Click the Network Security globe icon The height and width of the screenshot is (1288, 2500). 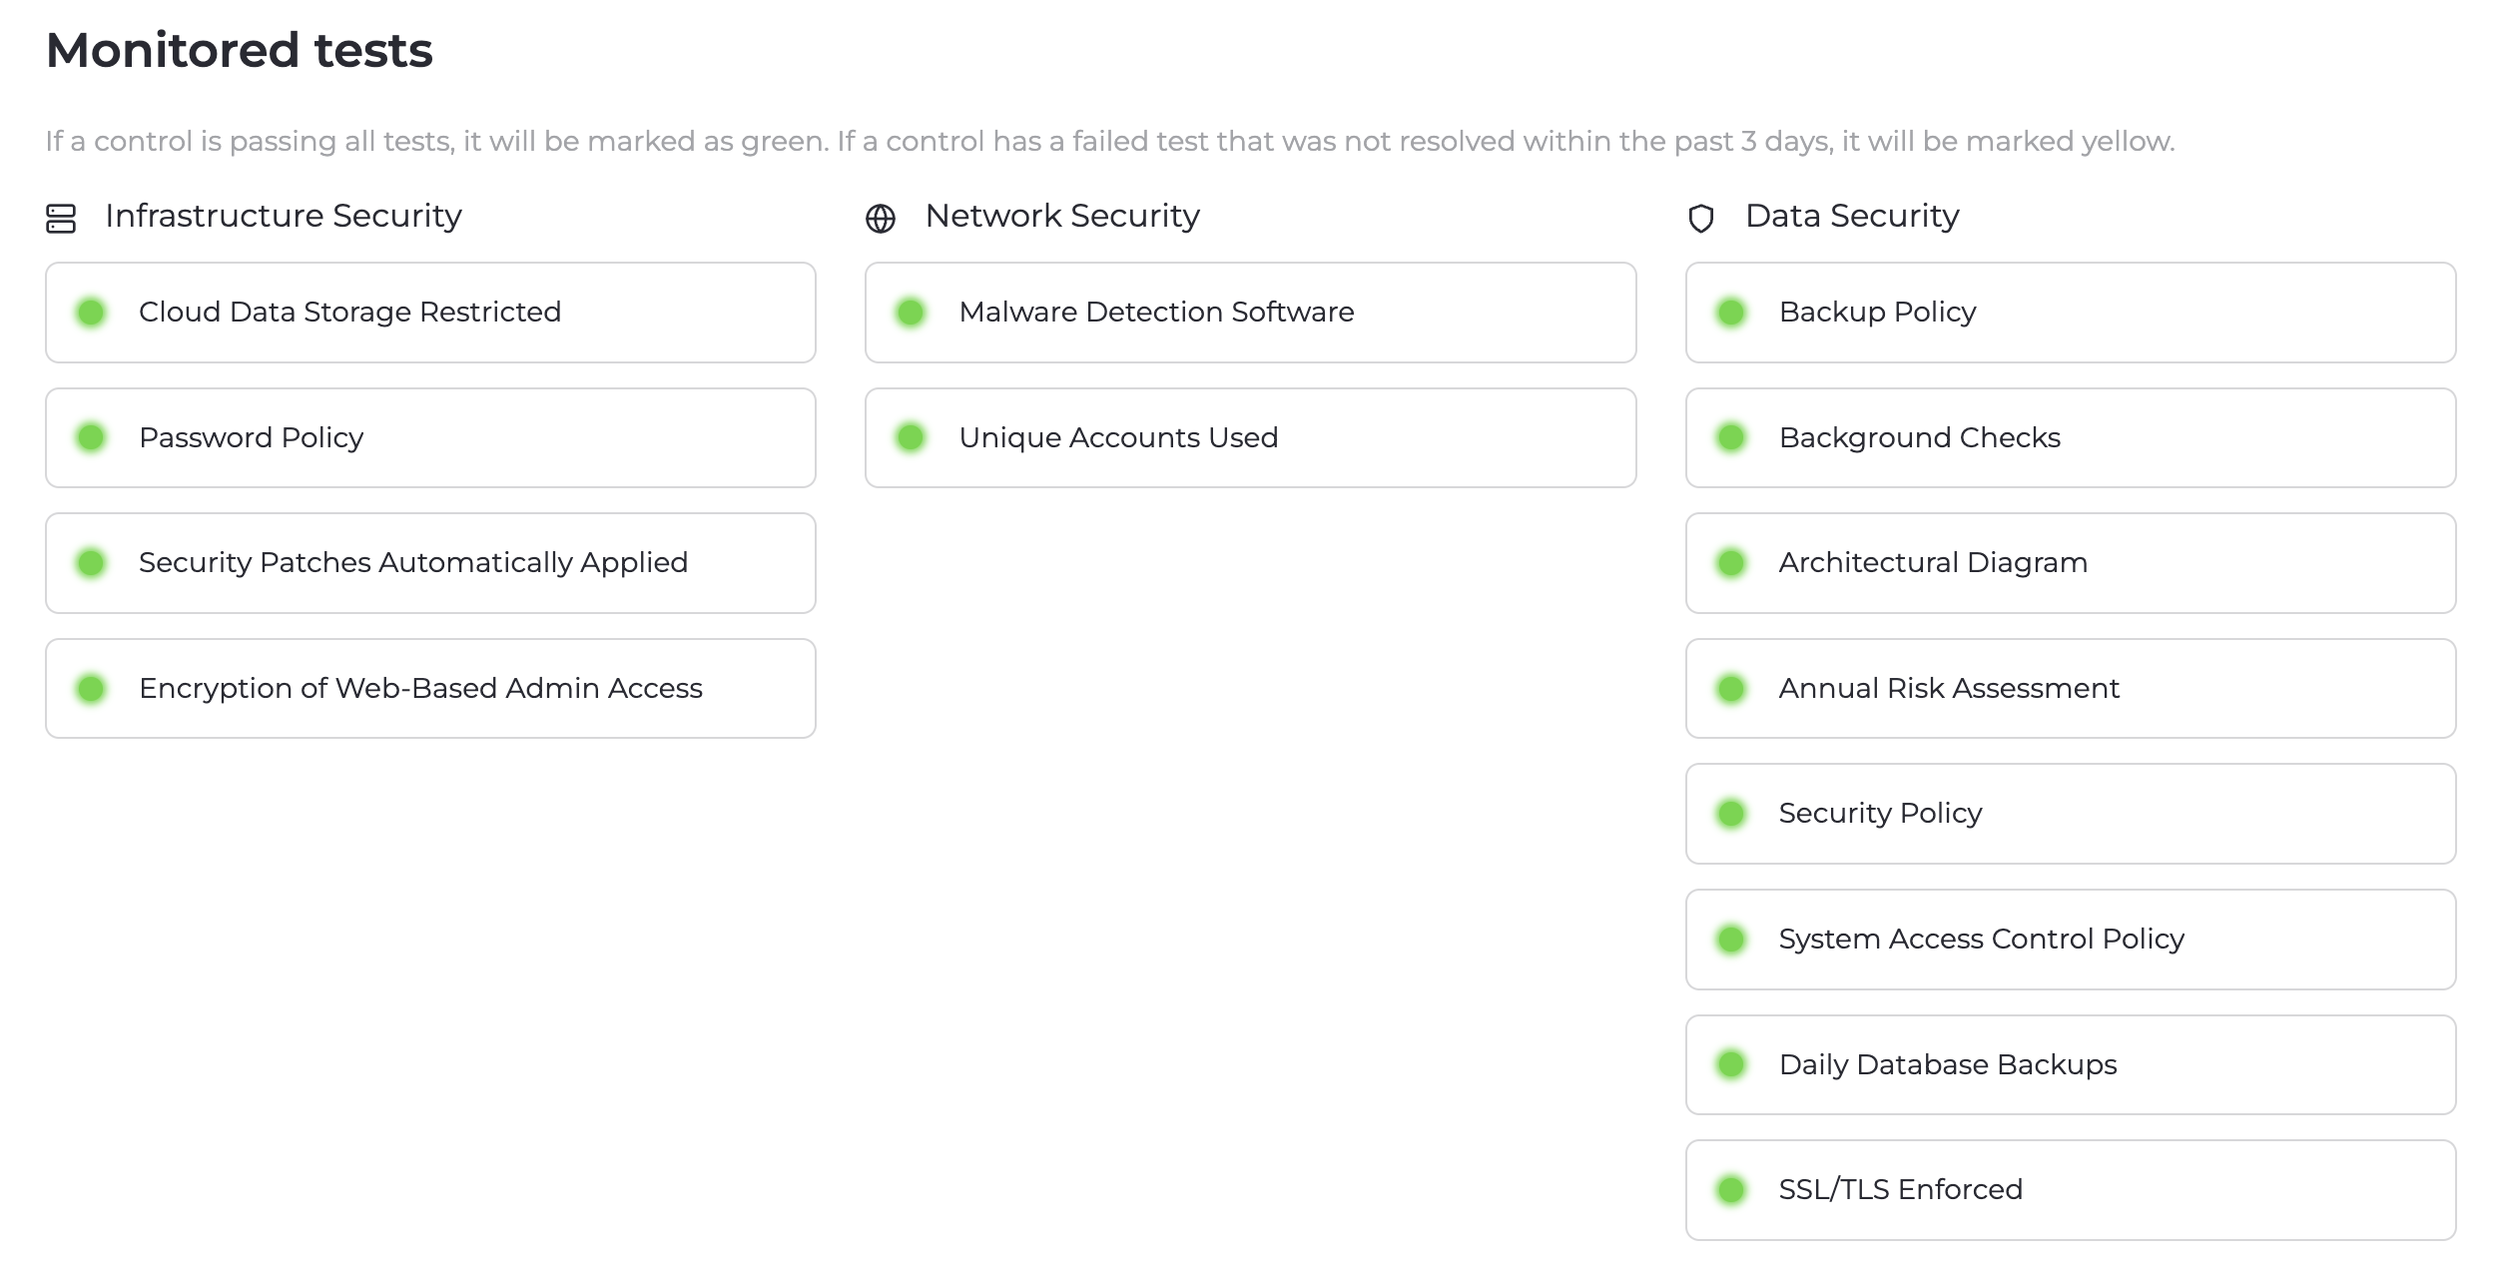click(880, 218)
